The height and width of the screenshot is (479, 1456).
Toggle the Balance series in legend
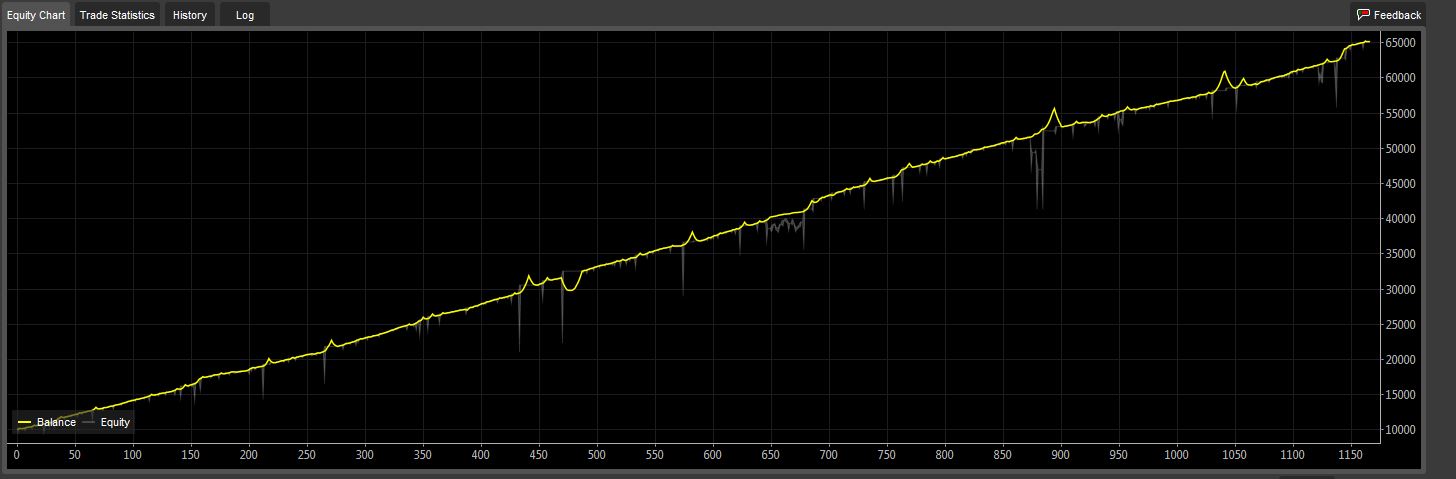[x=47, y=422]
